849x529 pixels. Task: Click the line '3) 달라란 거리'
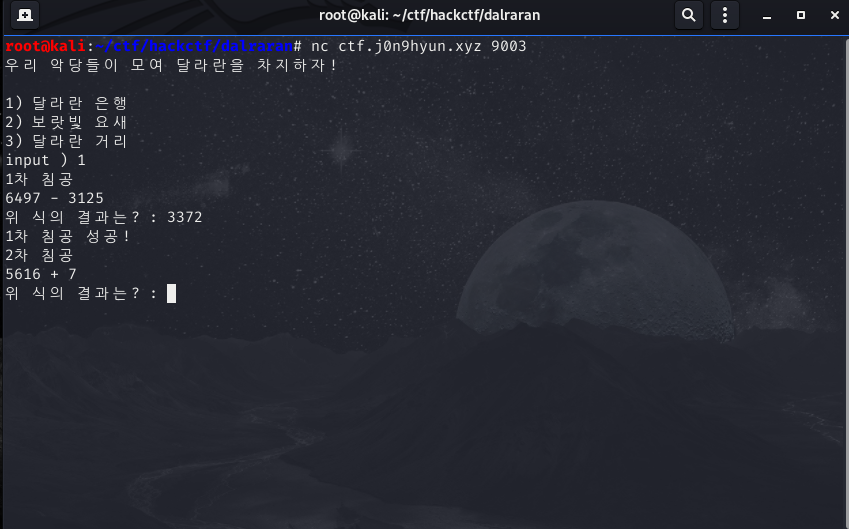click(x=66, y=141)
